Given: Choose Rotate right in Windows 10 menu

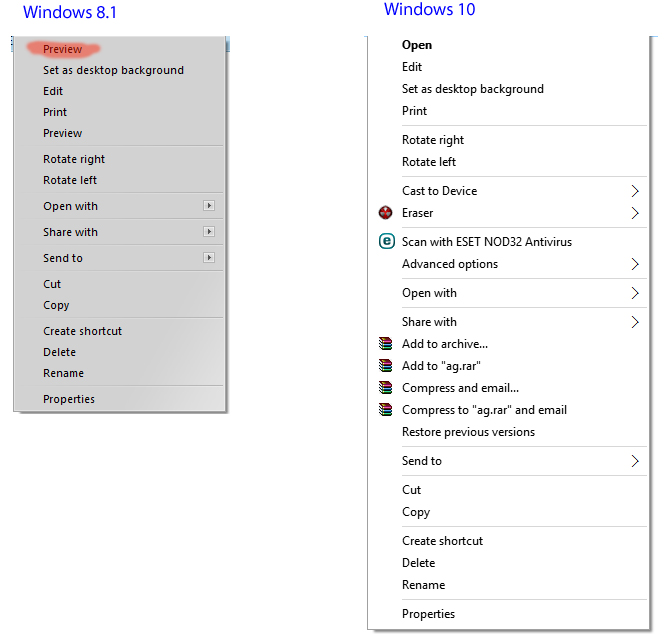Looking at the screenshot, I should [x=433, y=140].
